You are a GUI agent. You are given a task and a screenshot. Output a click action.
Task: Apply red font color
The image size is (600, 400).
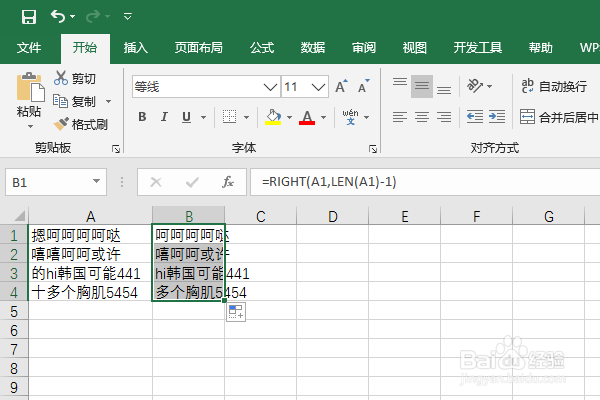(307, 117)
